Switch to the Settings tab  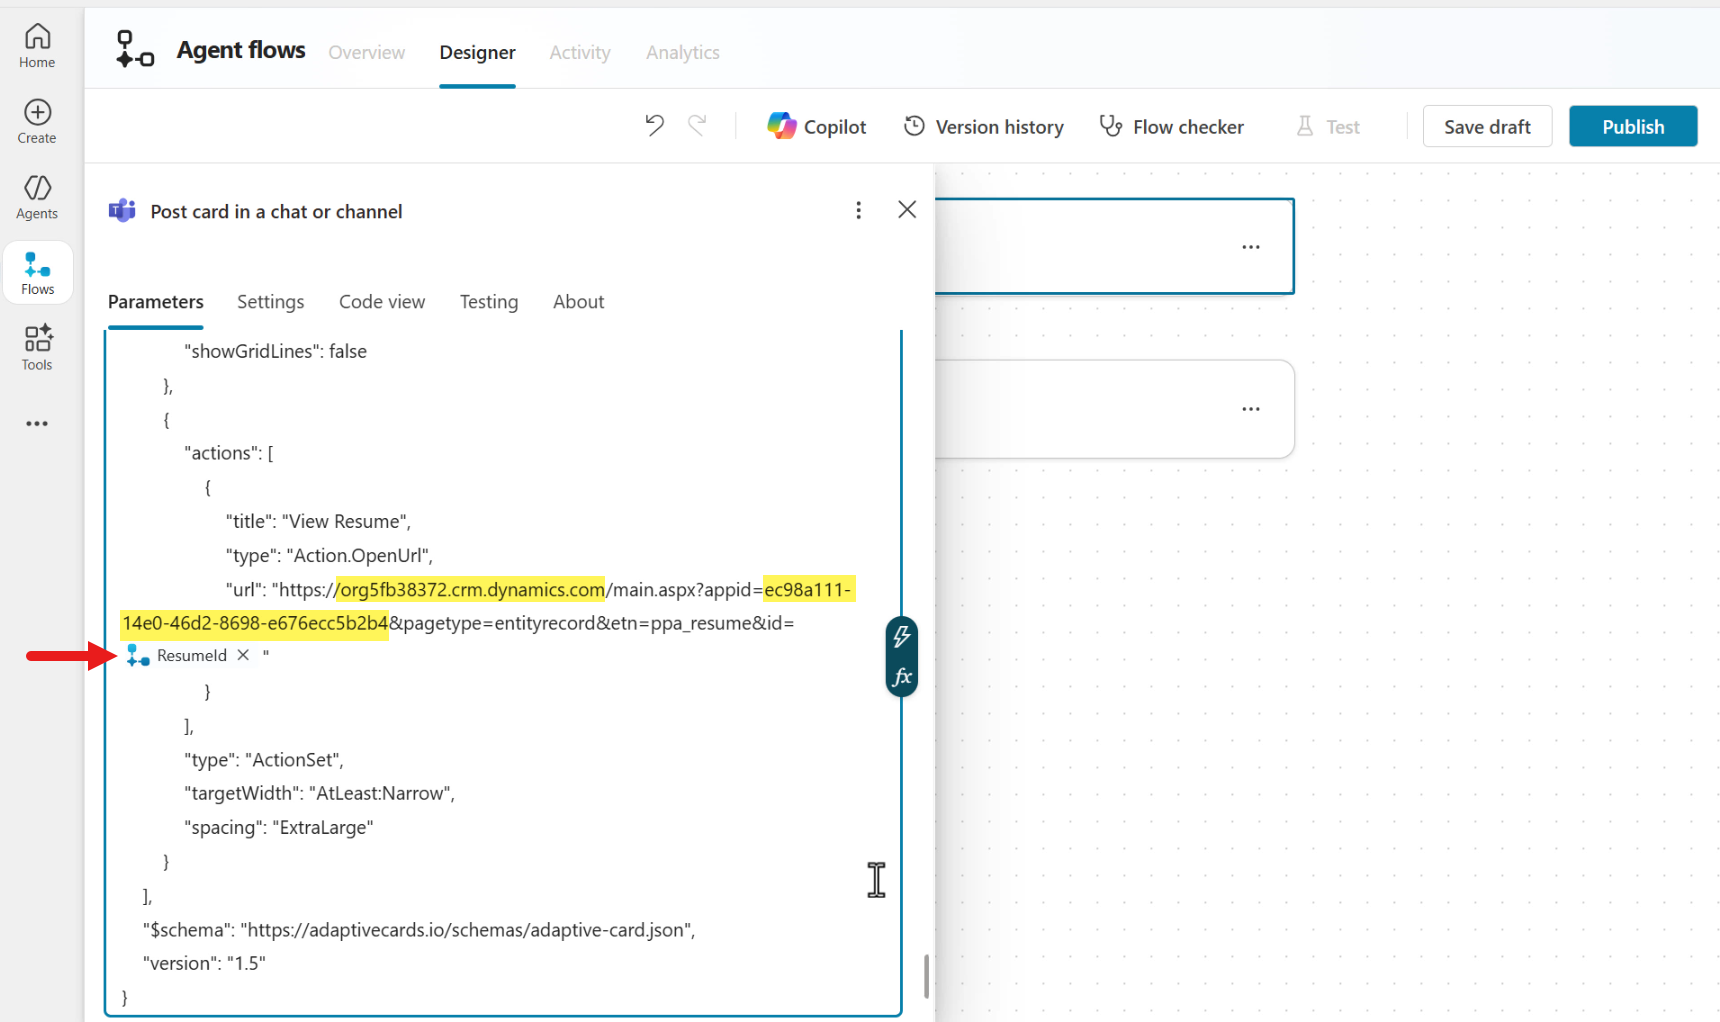(x=270, y=301)
